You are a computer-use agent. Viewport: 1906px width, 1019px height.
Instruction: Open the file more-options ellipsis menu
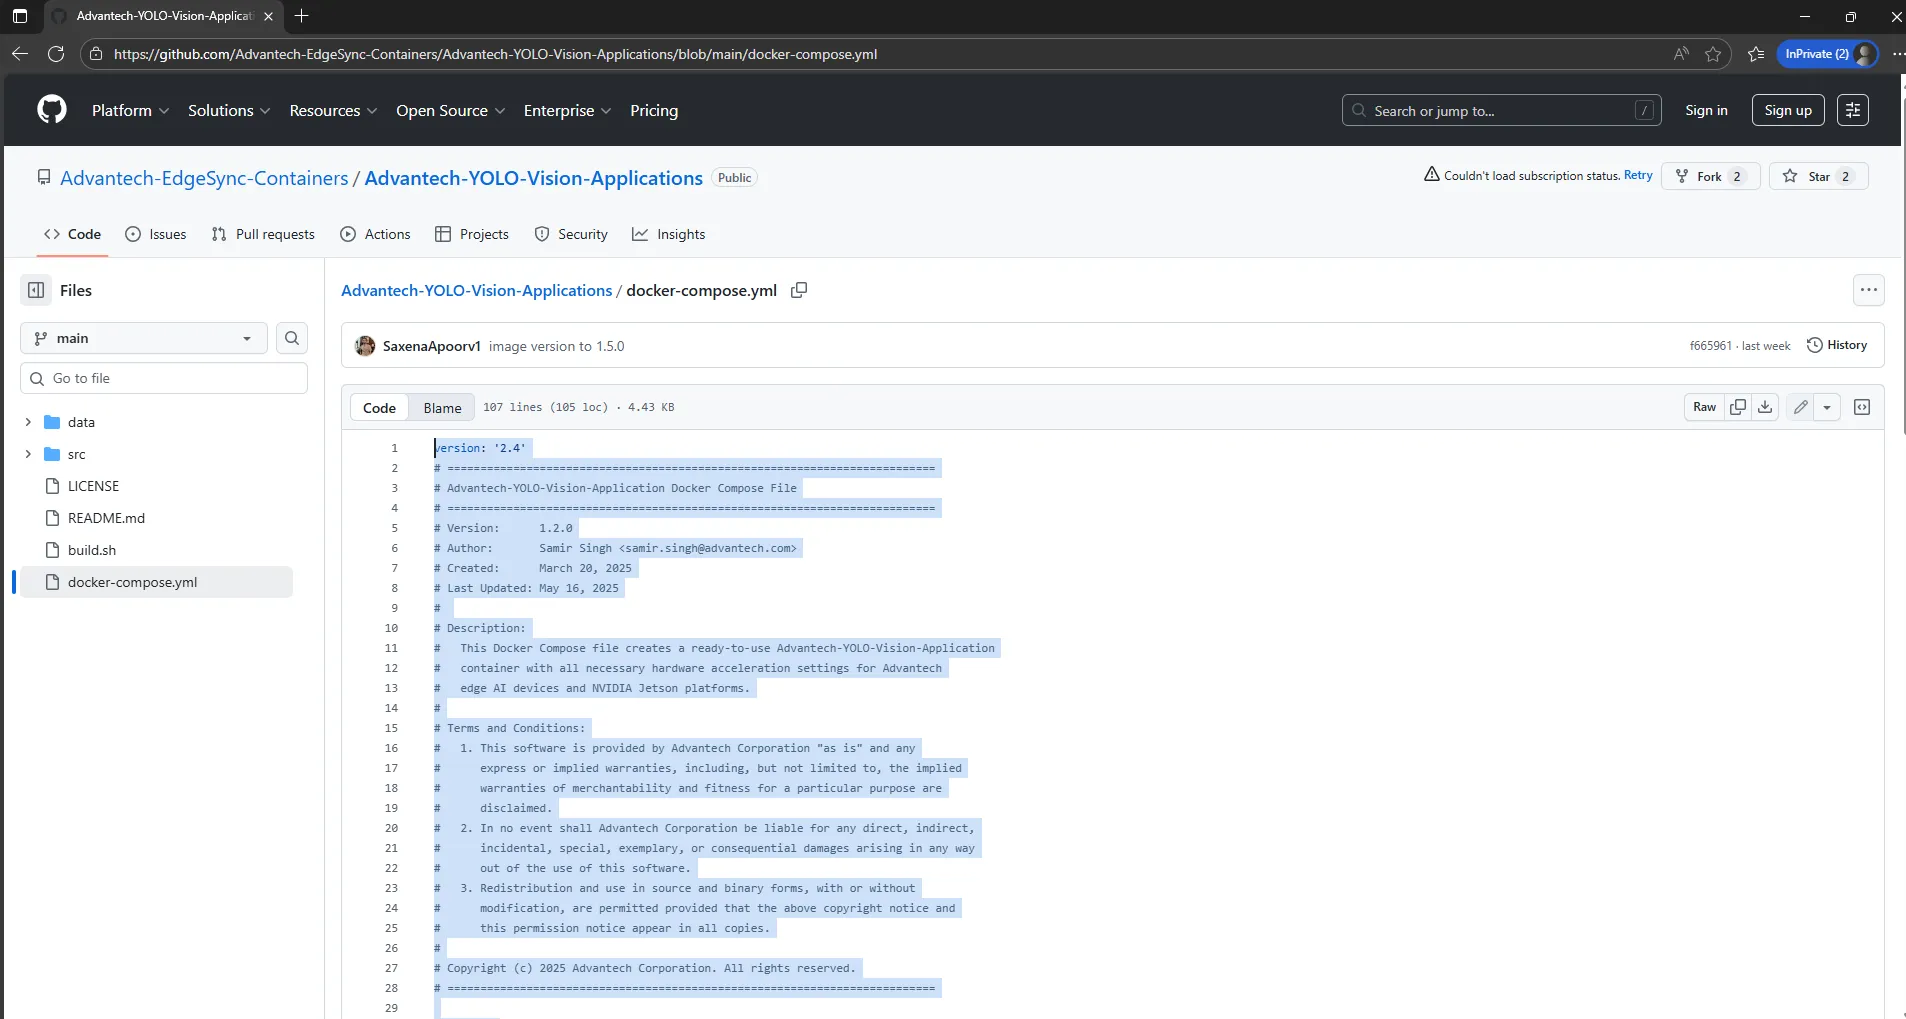(x=1868, y=290)
